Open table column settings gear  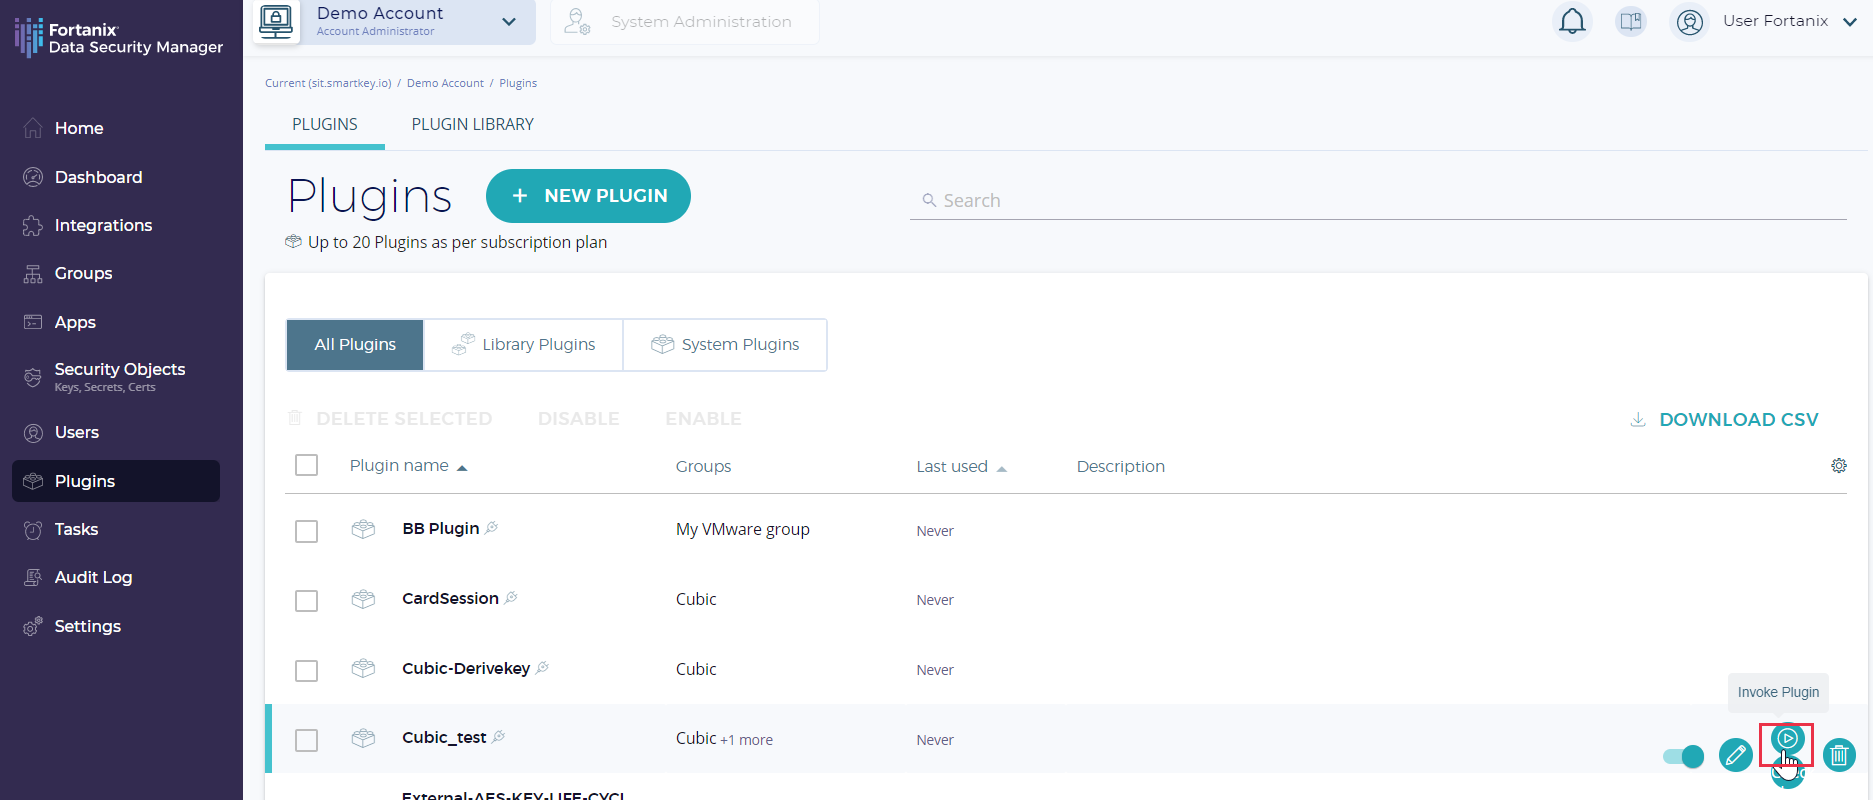point(1838,465)
